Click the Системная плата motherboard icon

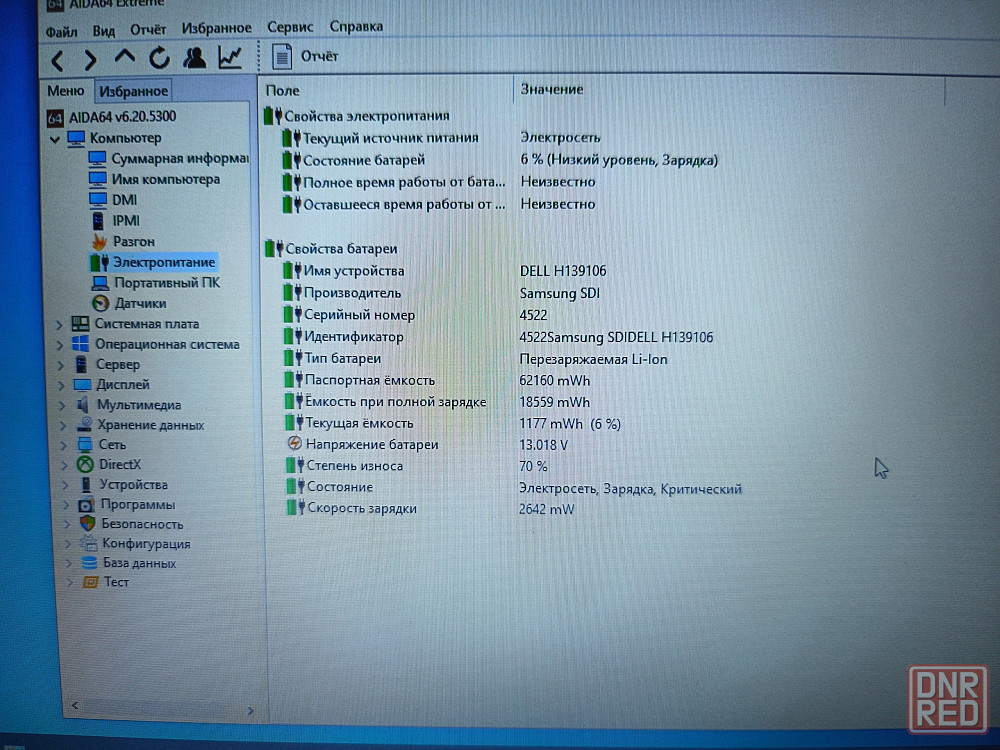click(80, 324)
